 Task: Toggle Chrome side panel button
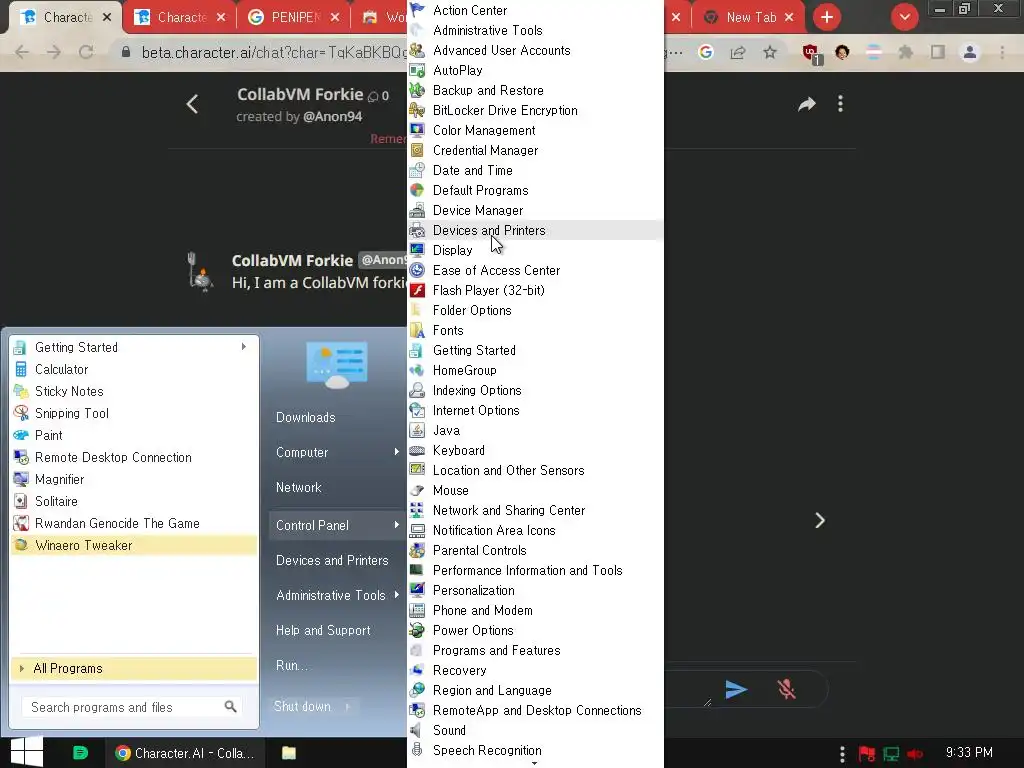938,52
